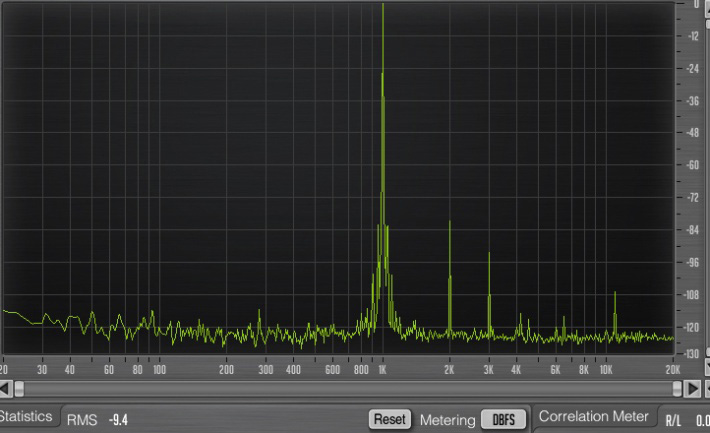Click the -84 dB level scale label

point(693,230)
